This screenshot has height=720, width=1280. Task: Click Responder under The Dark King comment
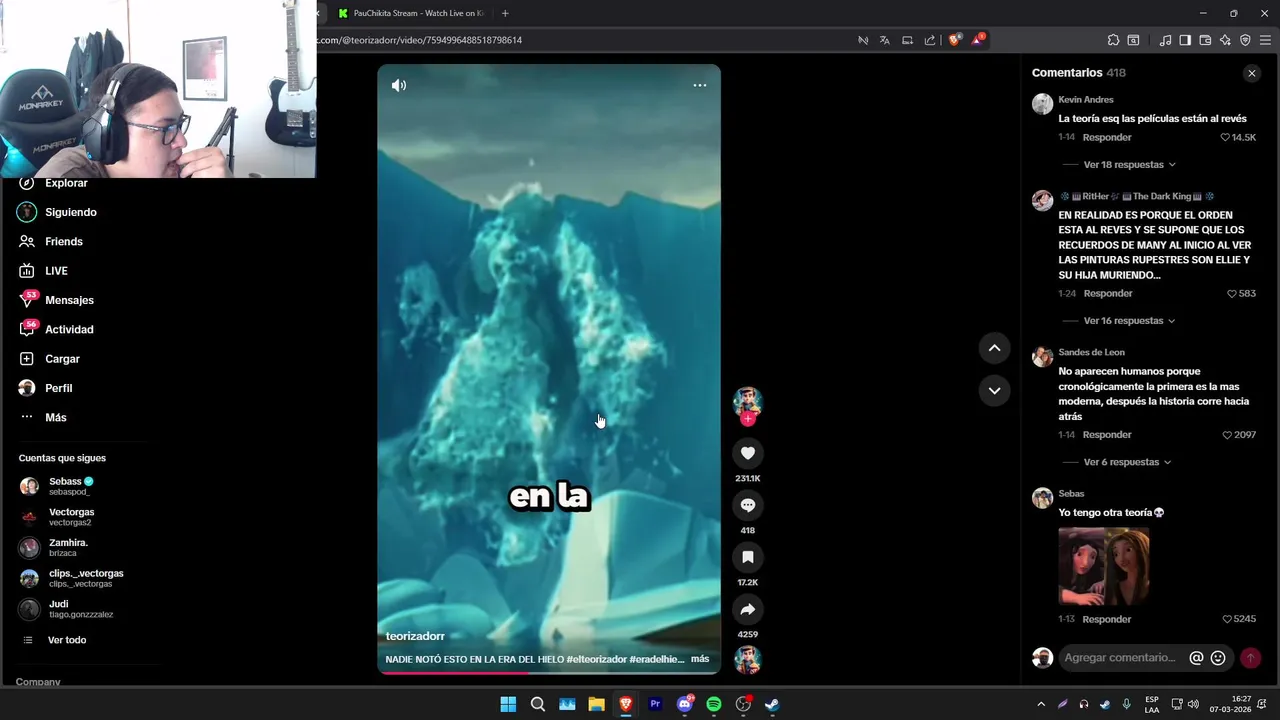pos(1108,294)
